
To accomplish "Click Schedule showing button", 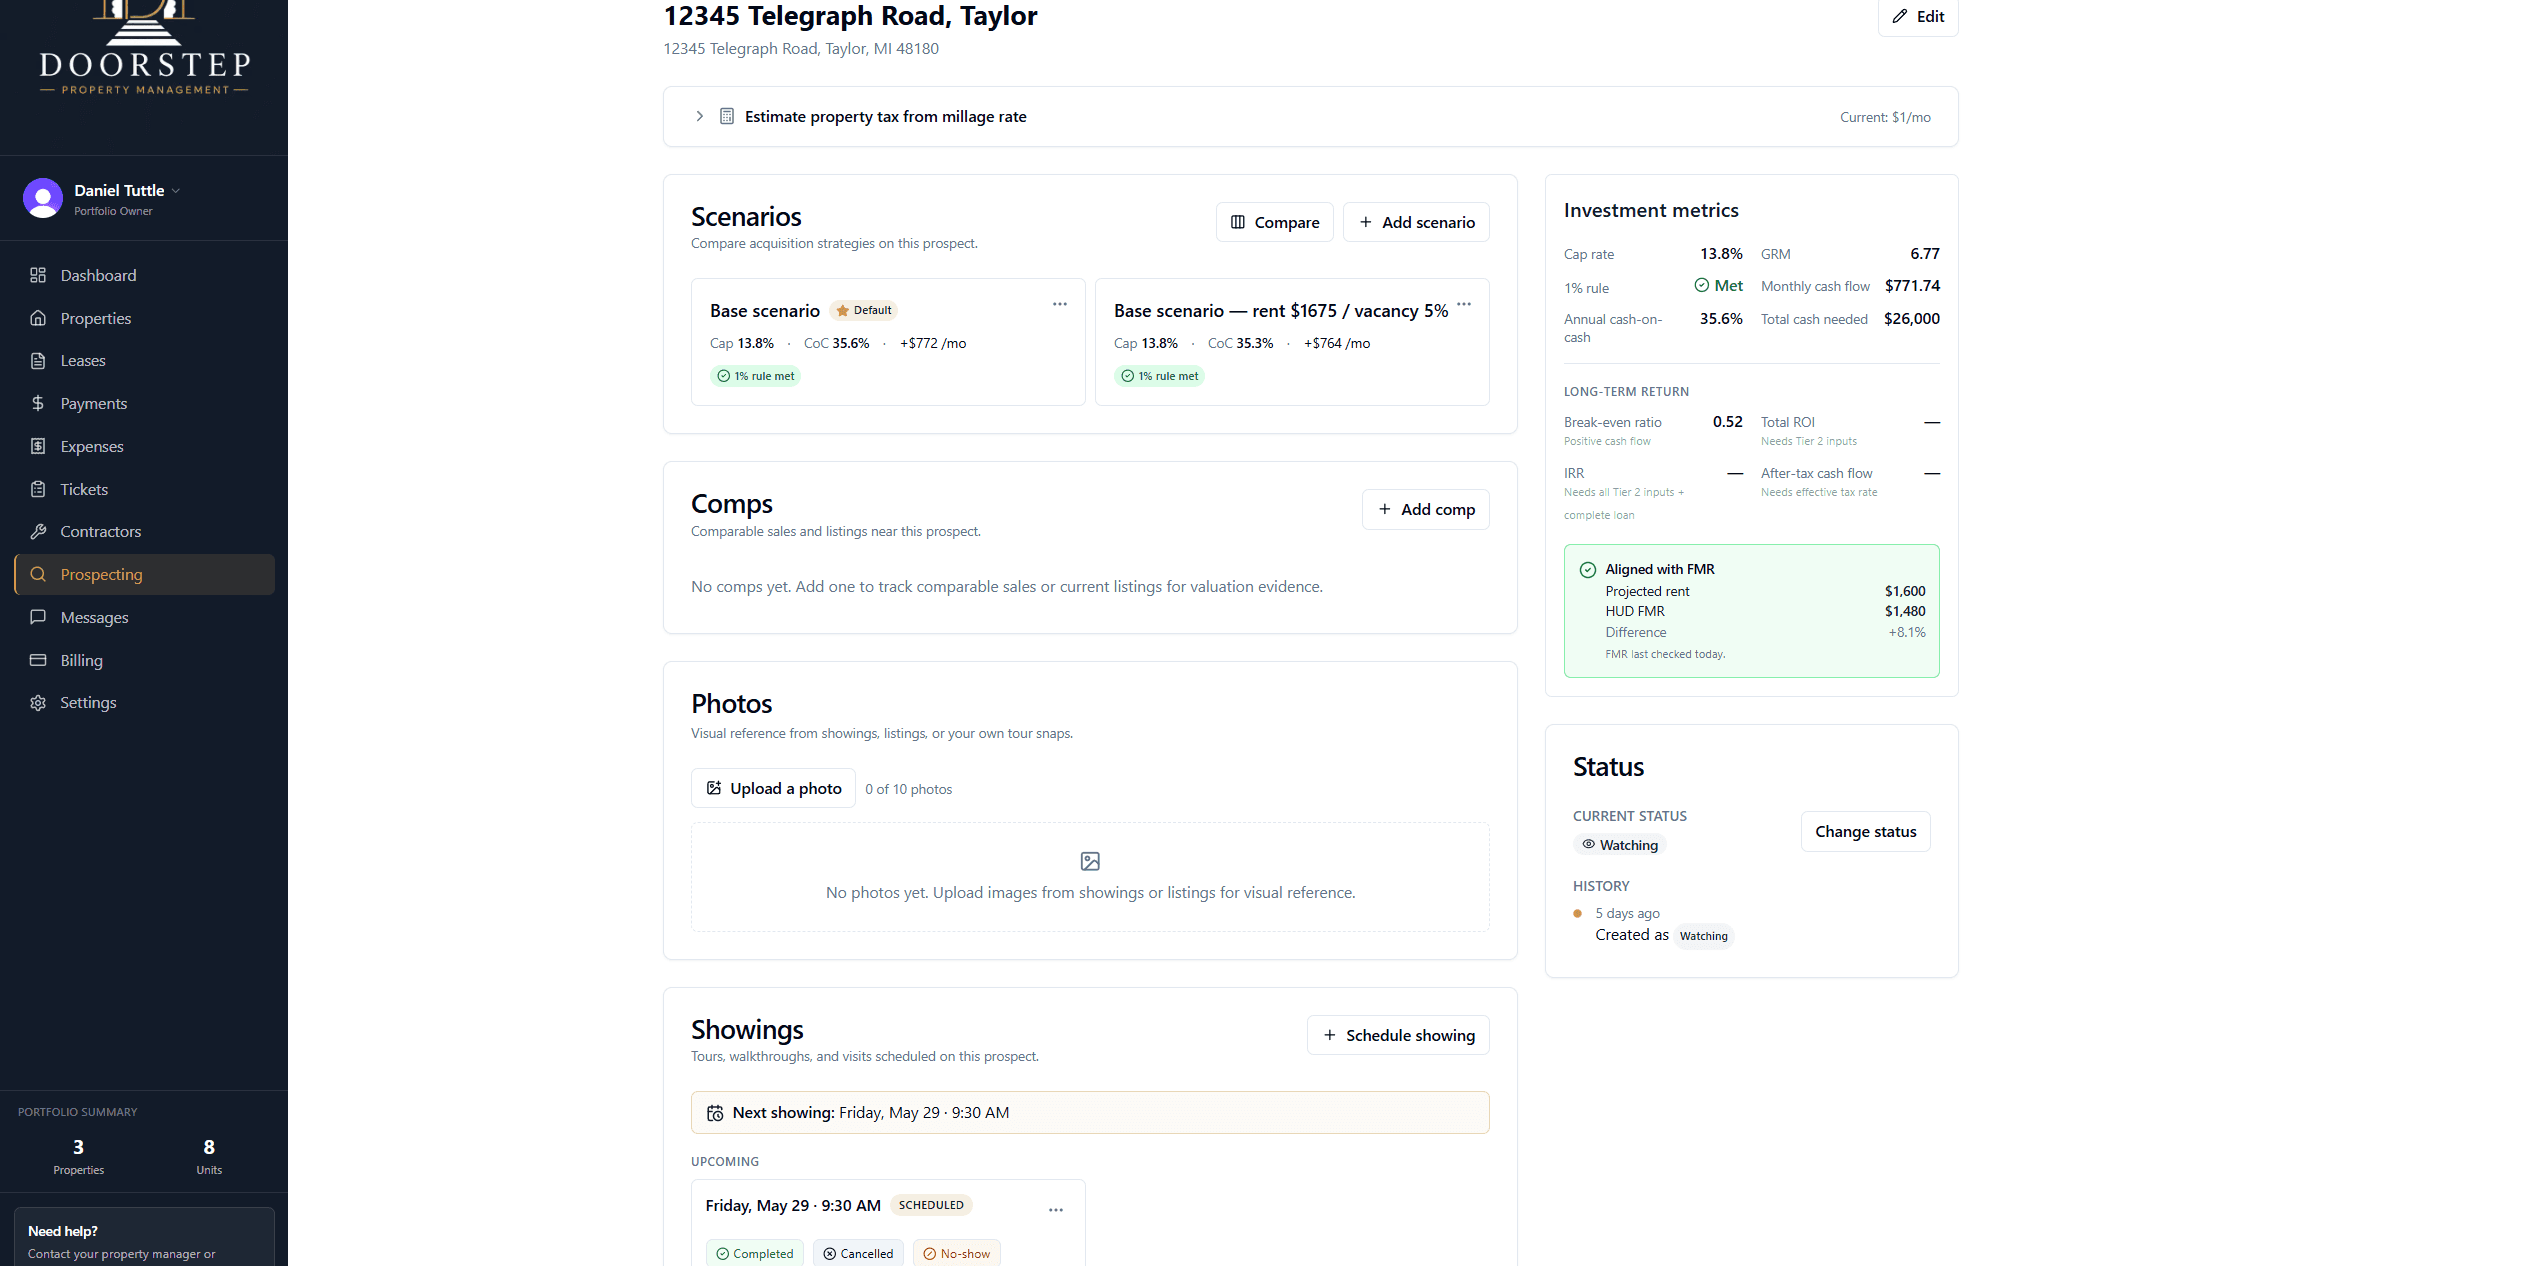I will (x=1398, y=1035).
